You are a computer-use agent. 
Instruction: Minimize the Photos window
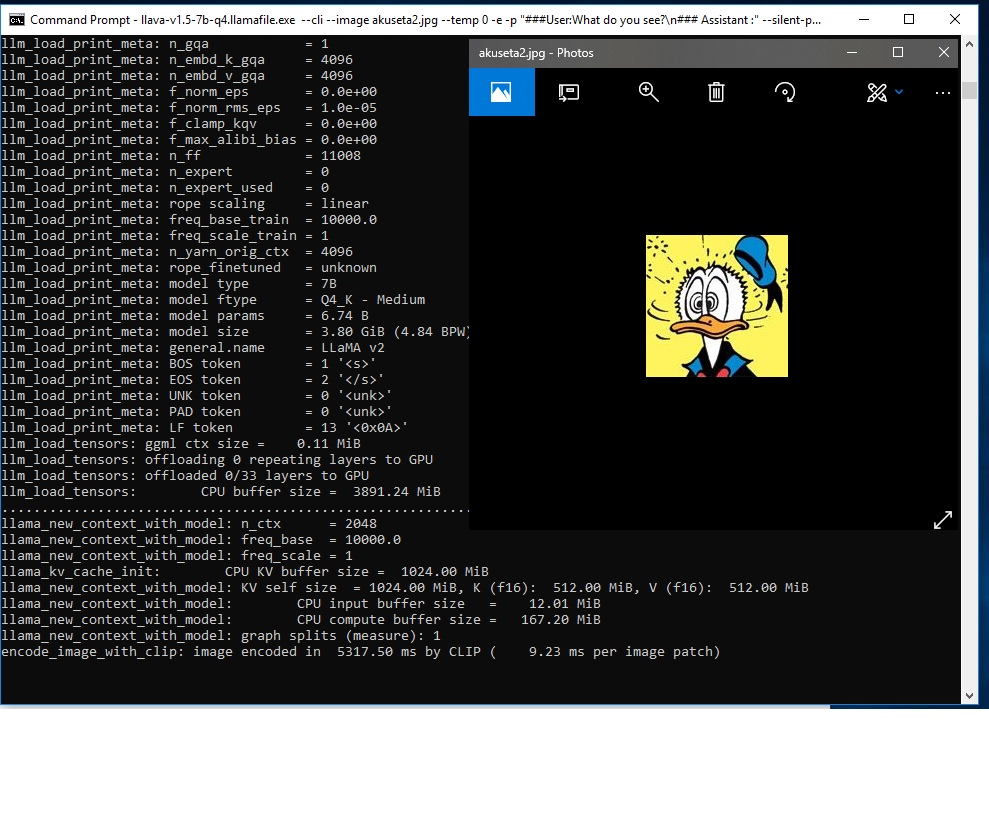[x=852, y=52]
